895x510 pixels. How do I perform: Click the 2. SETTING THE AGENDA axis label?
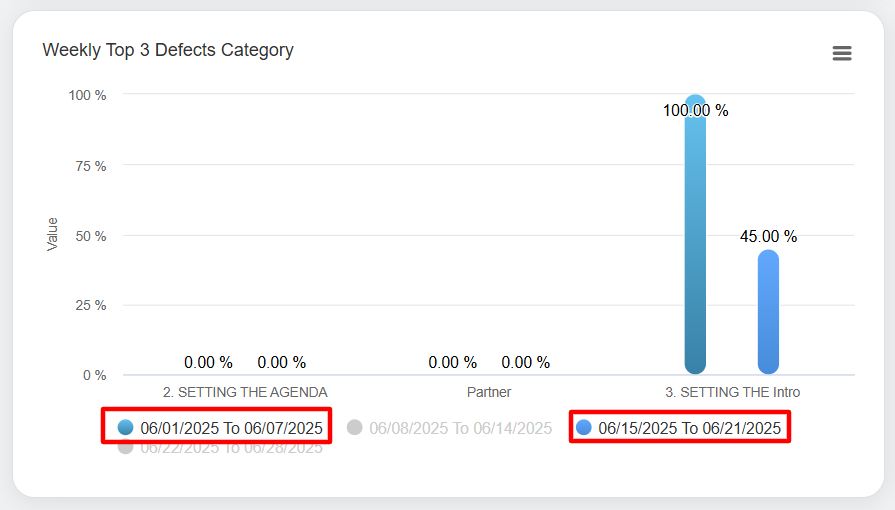pyautogui.click(x=245, y=392)
